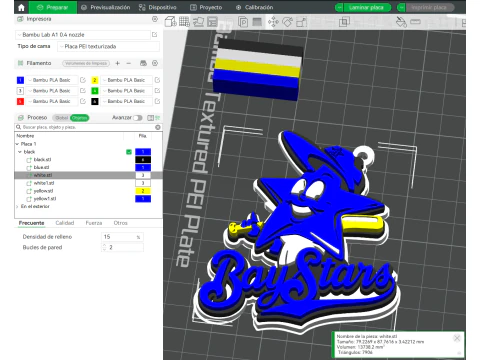Toggle the Avanzar advanced switch
The width and height of the screenshot is (480, 360).
[x=137, y=118]
